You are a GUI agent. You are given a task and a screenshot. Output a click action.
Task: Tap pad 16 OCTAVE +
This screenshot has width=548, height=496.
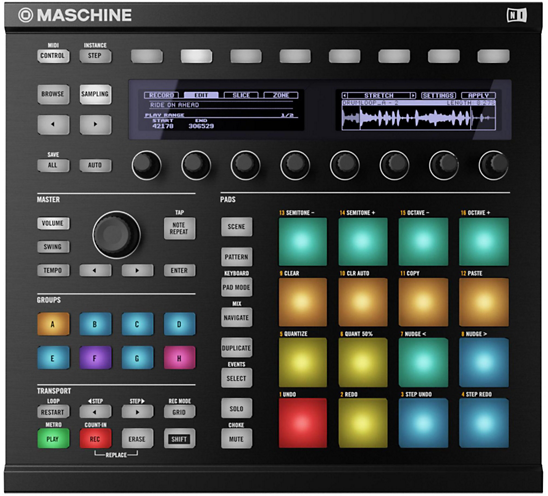click(484, 242)
